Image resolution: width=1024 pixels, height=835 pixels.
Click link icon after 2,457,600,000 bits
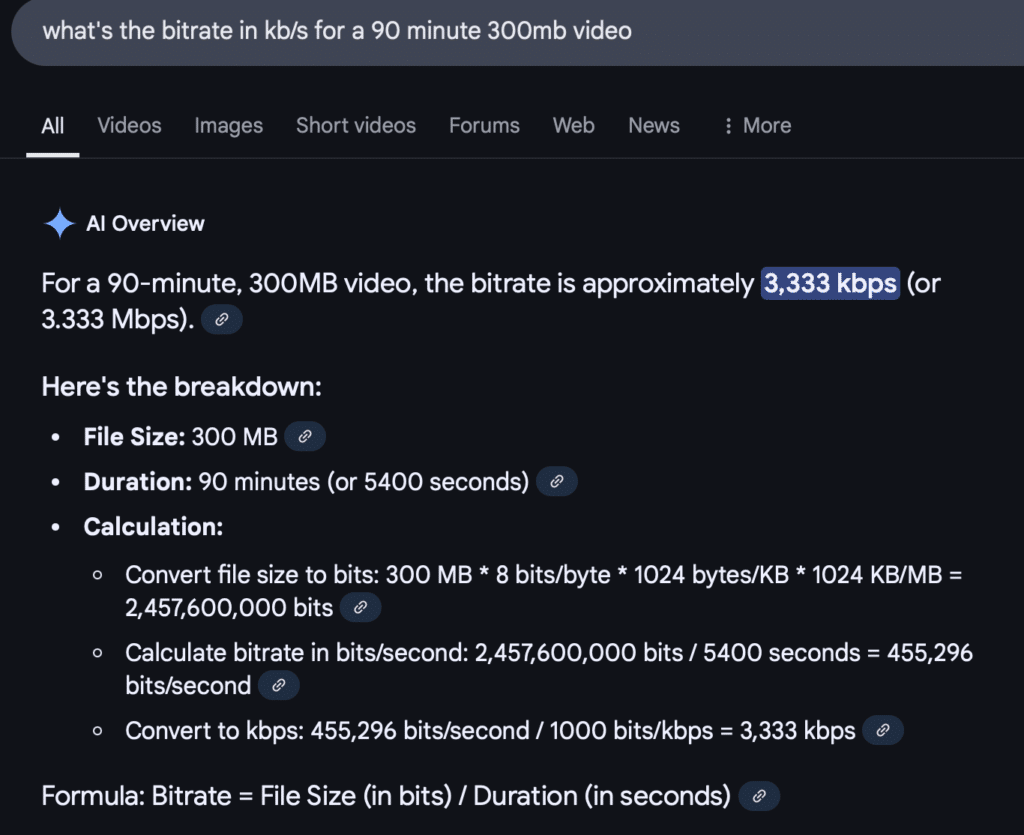point(361,607)
